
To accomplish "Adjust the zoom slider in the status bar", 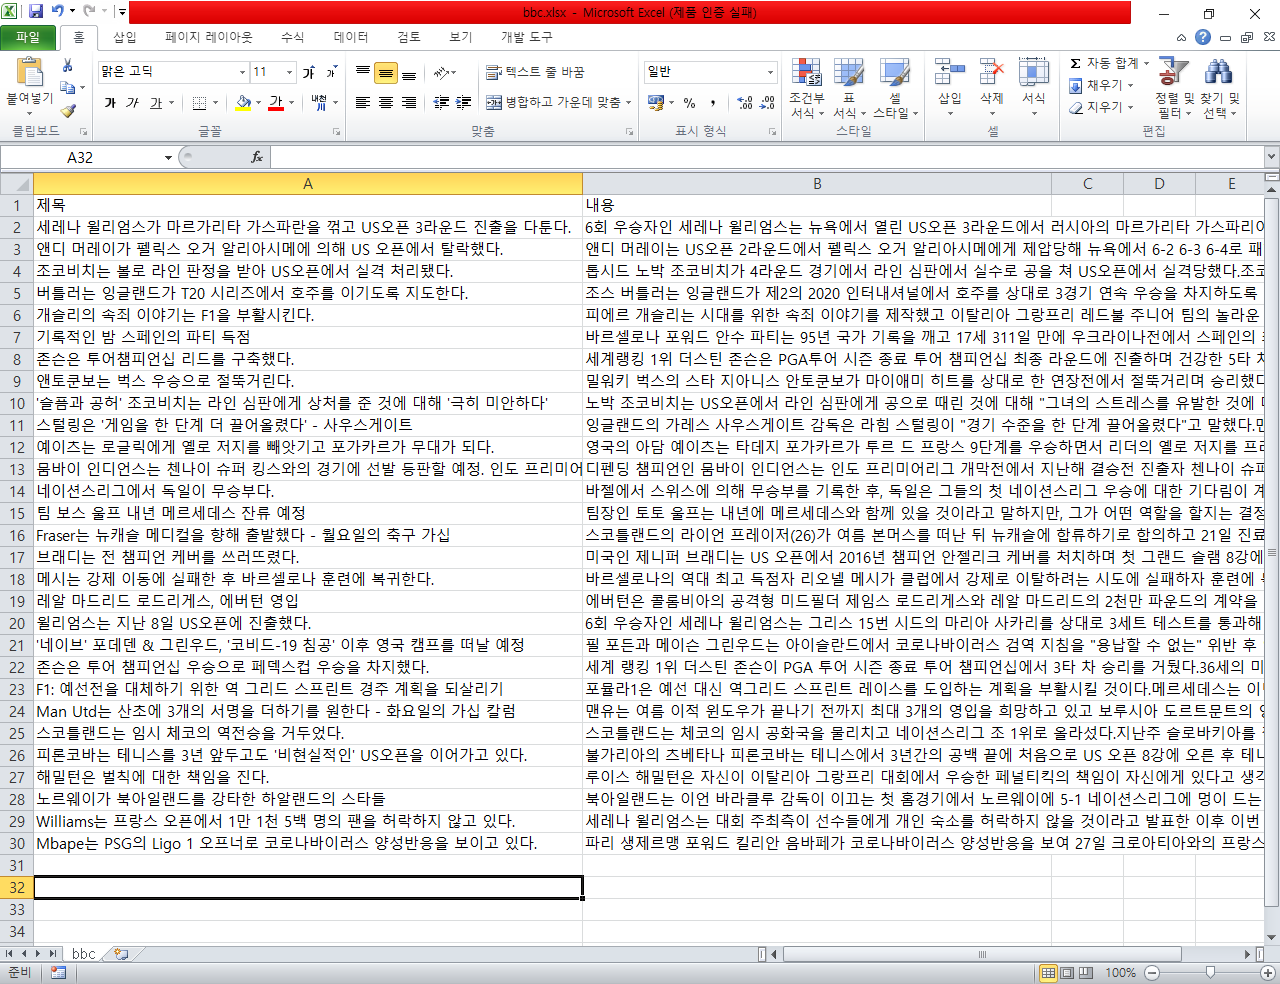I will tap(1210, 972).
